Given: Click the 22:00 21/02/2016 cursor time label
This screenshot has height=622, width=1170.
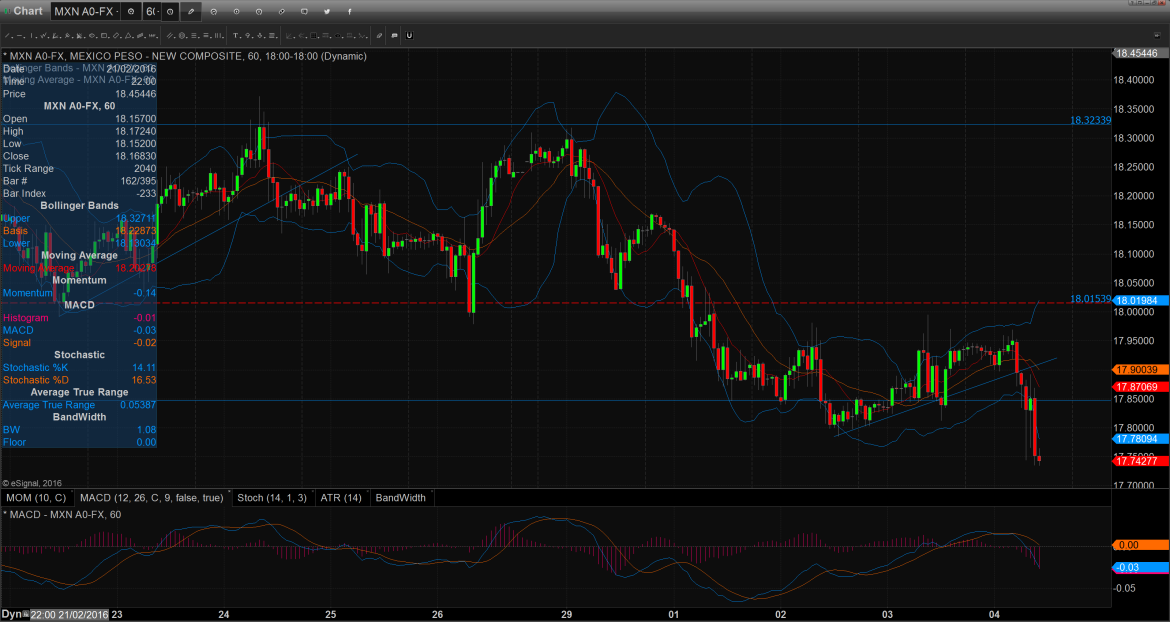Looking at the screenshot, I should click(x=68, y=615).
